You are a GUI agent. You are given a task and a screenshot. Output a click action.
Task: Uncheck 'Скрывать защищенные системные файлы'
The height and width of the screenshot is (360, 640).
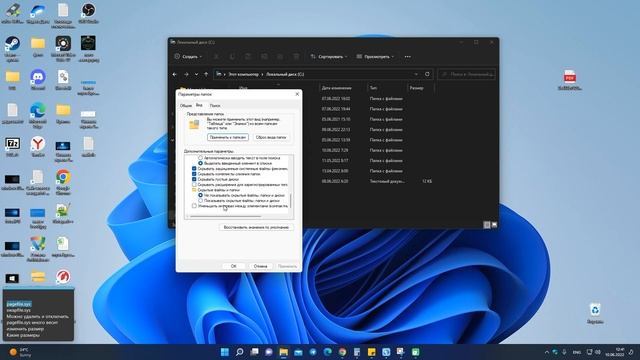[194, 168]
